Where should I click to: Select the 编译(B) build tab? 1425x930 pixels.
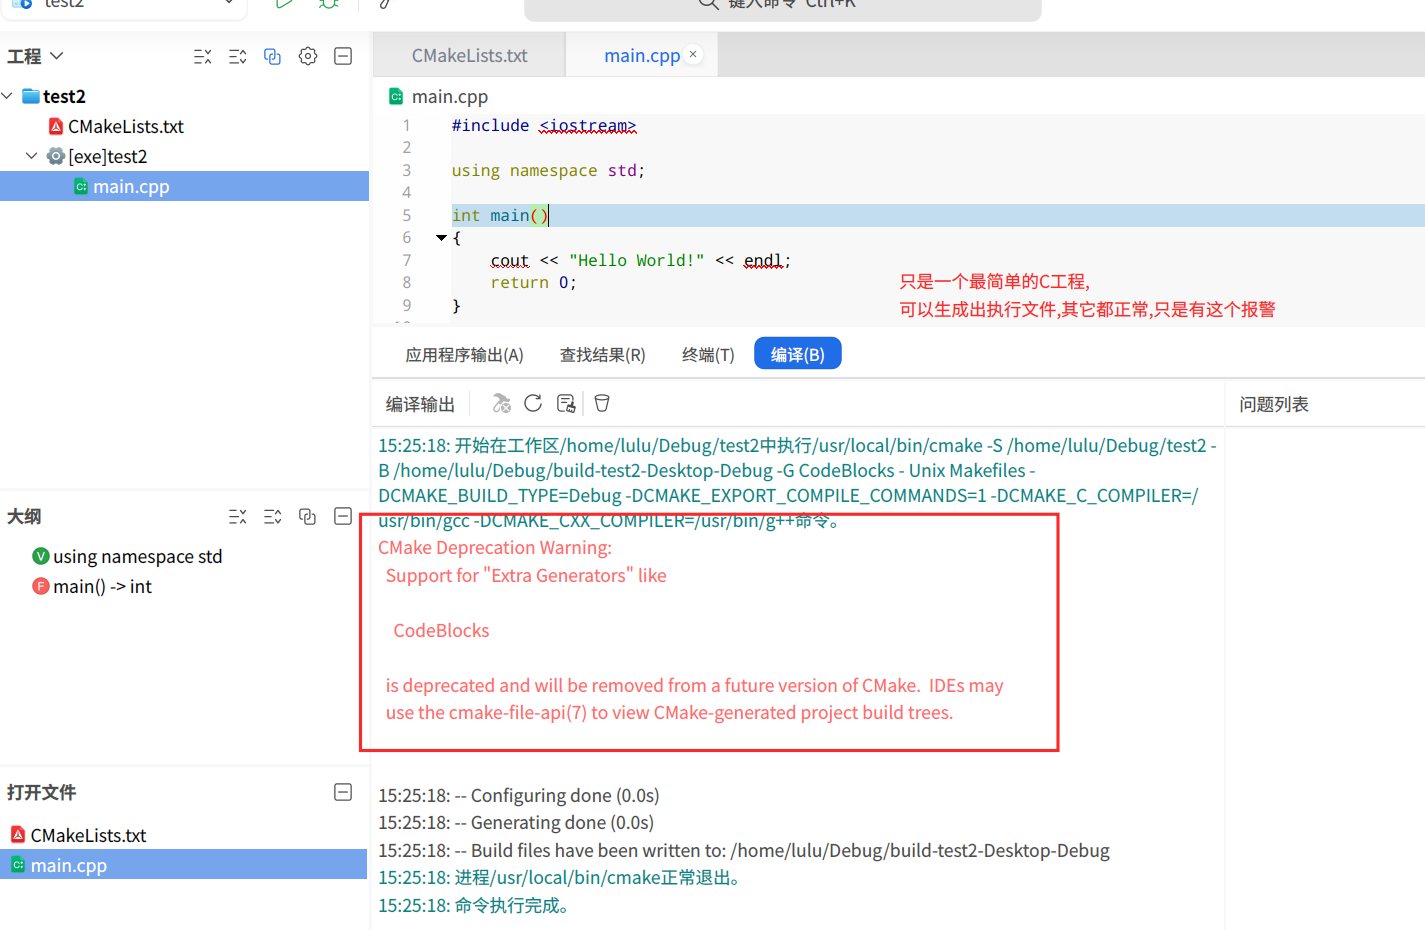pyautogui.click(x=798, y=354)
